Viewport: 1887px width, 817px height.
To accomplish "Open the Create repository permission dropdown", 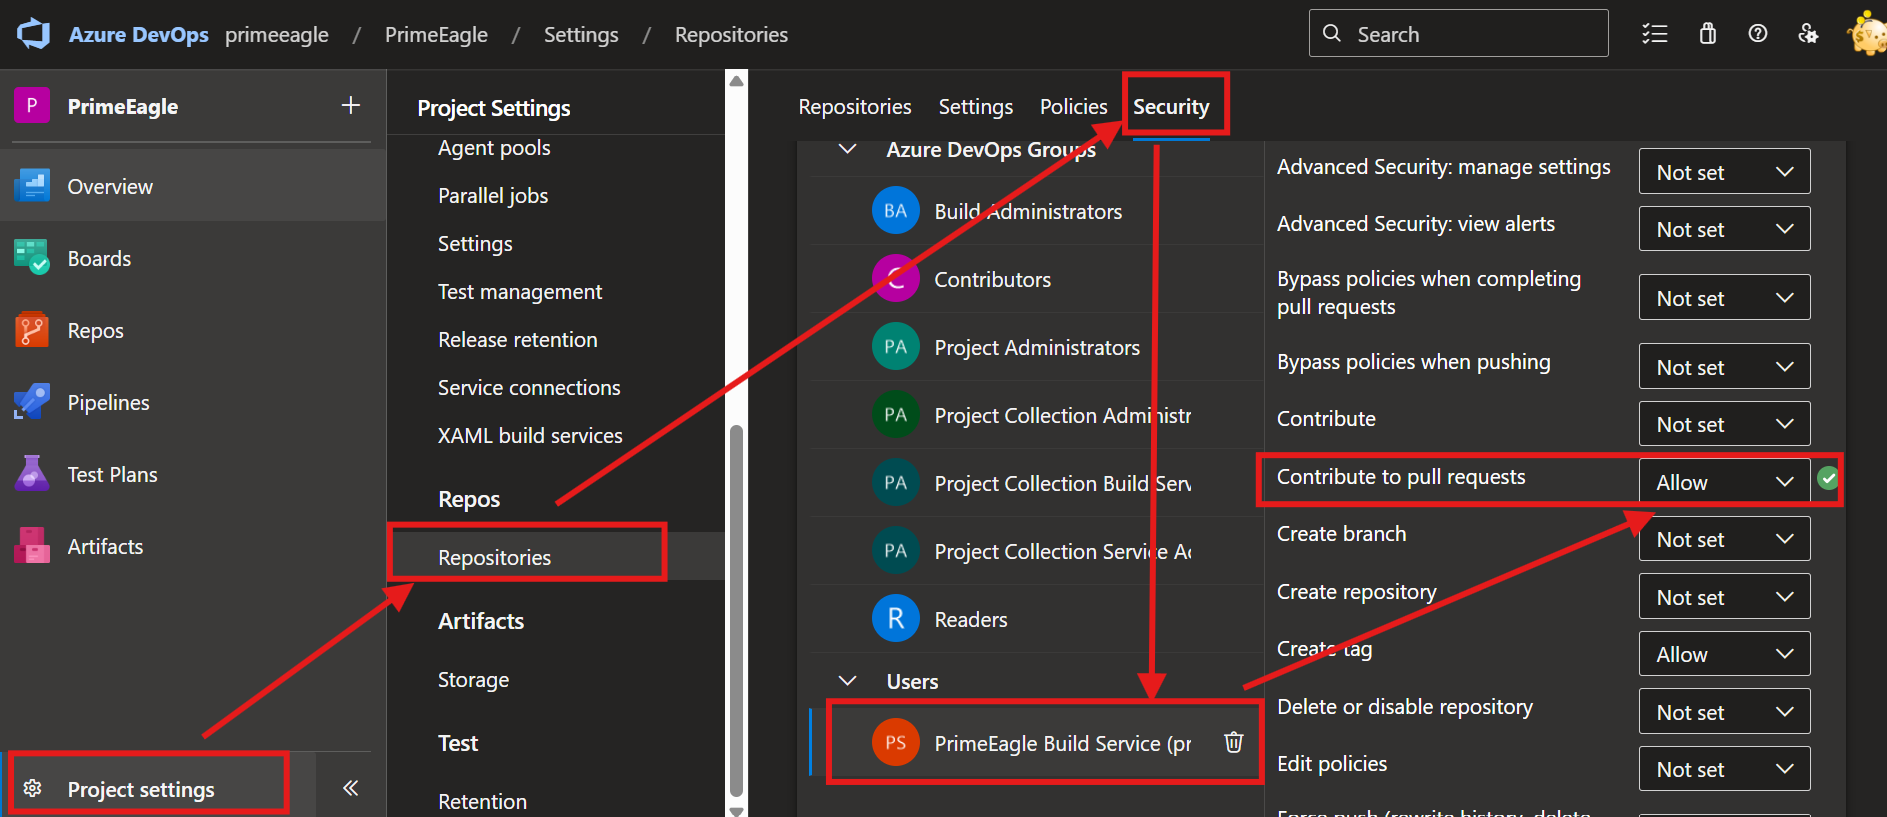I will point(1724,596).
